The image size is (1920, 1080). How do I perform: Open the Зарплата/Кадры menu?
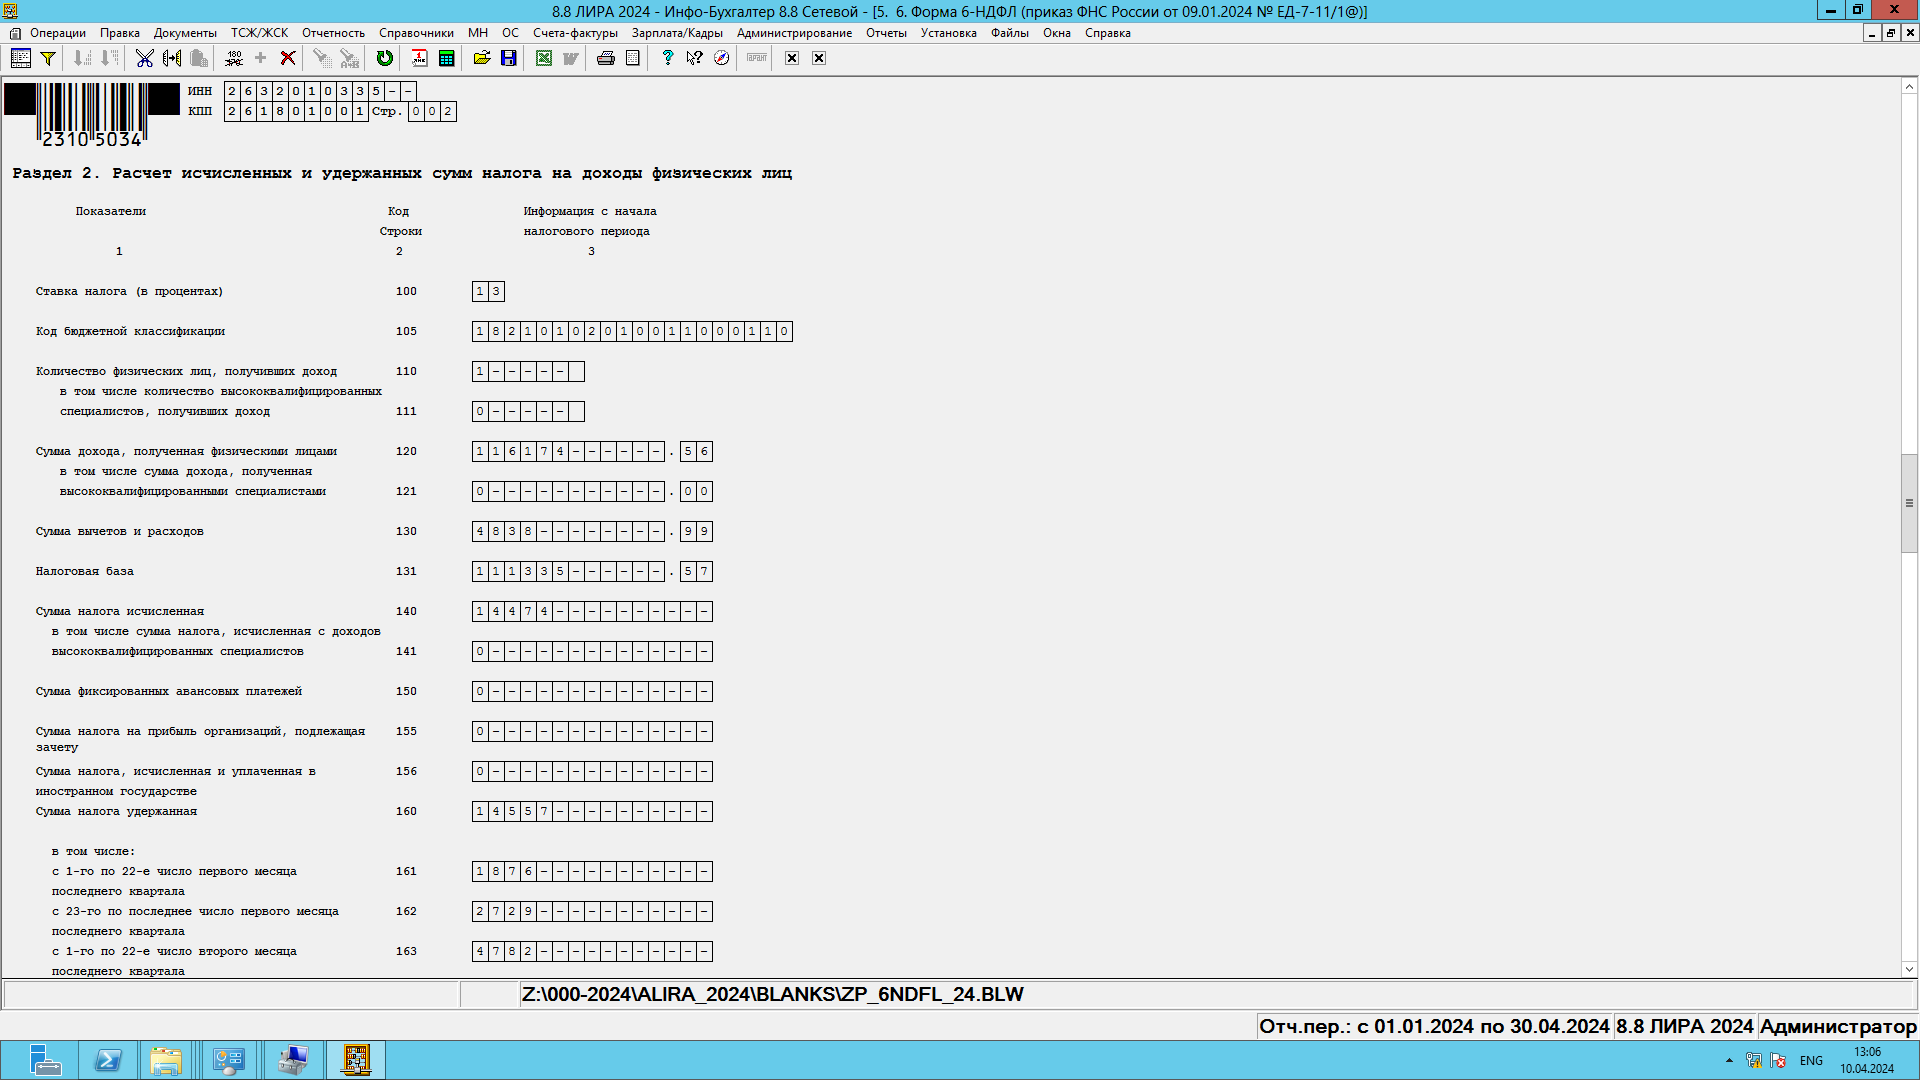[x=677, y=33]
